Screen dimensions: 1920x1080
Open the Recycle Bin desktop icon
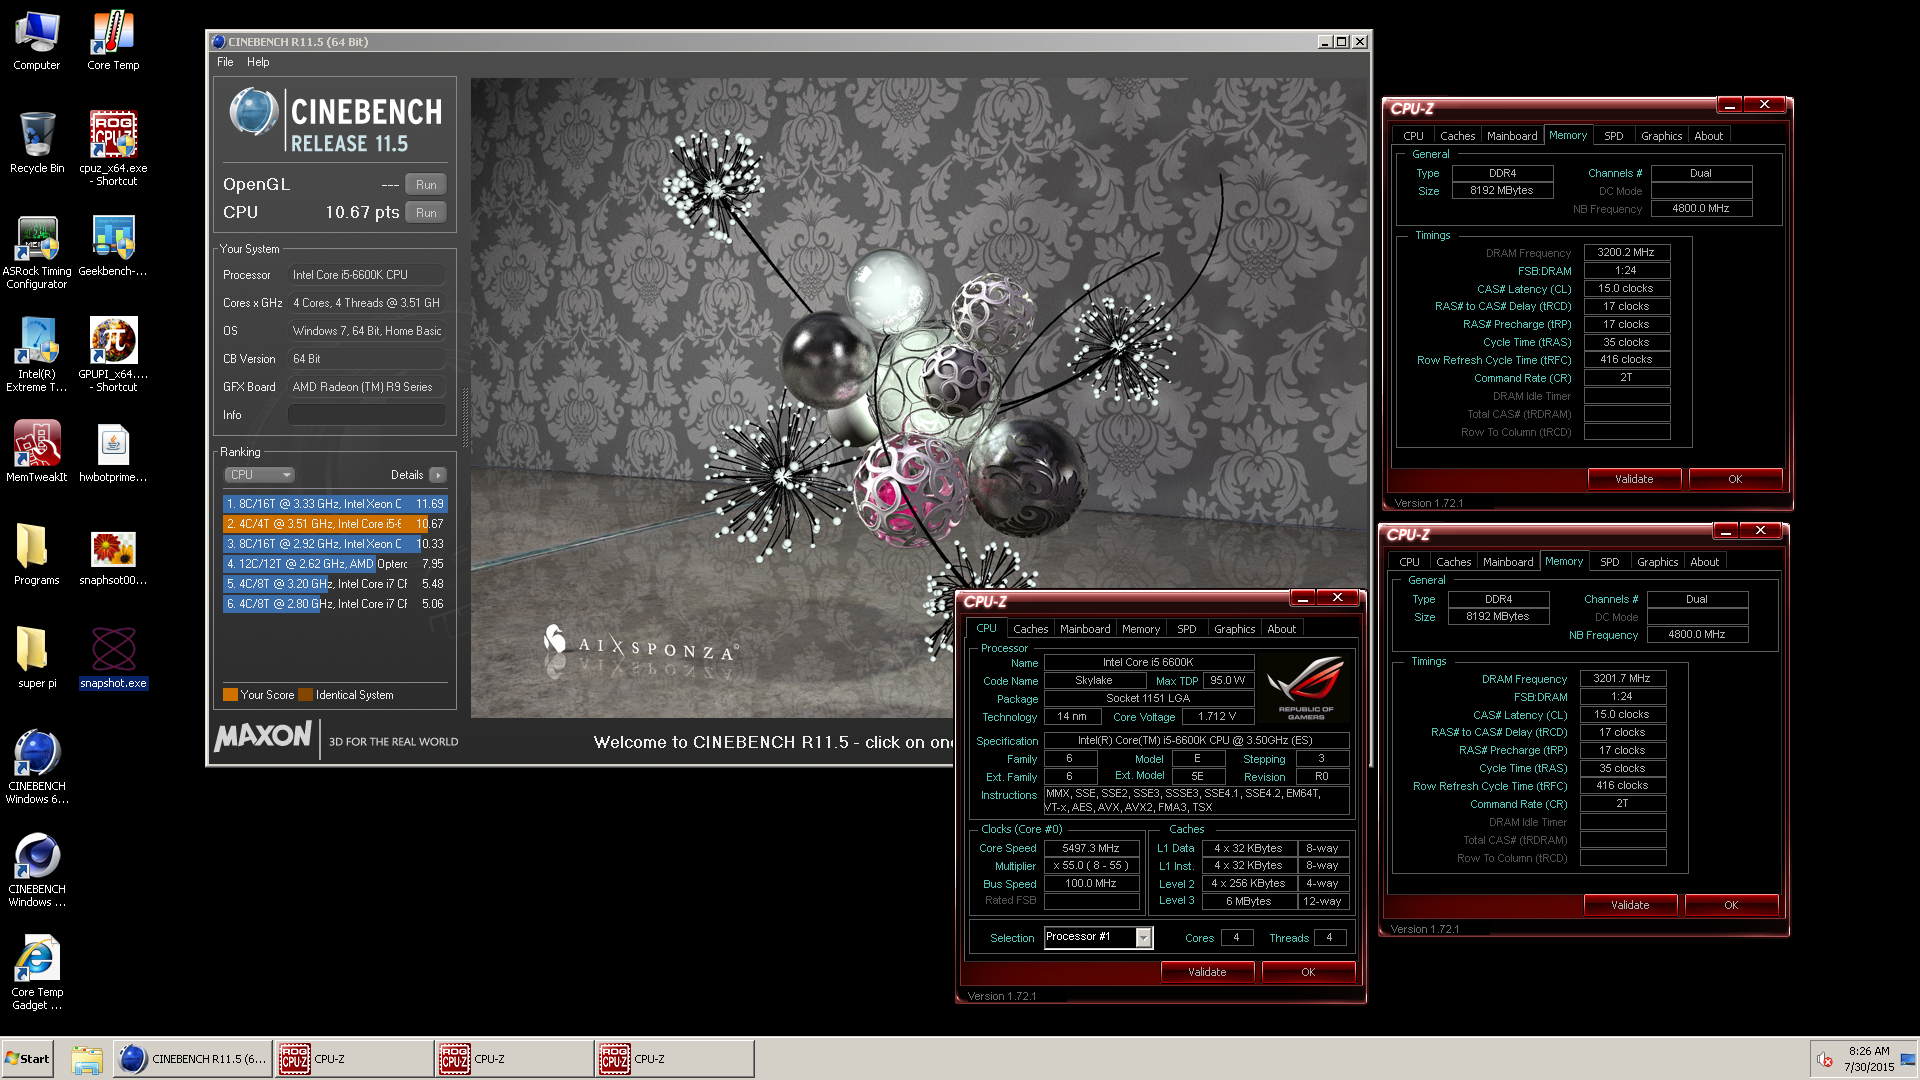[37, 142]
